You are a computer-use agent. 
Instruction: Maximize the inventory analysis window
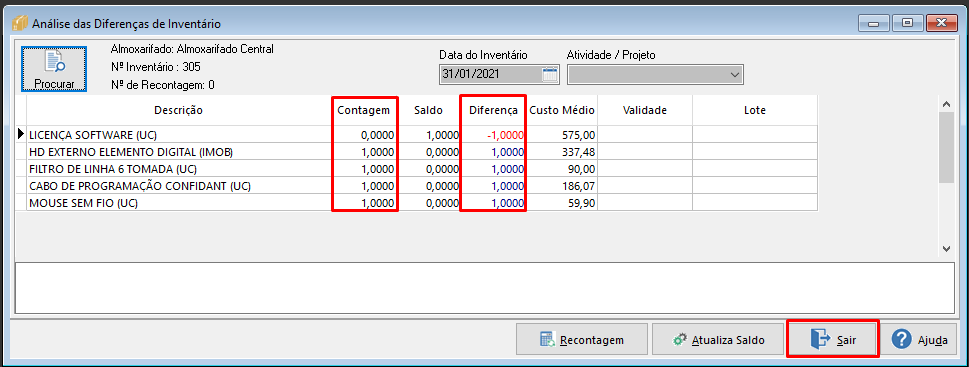pyautogui.click(x=906, y=23)
